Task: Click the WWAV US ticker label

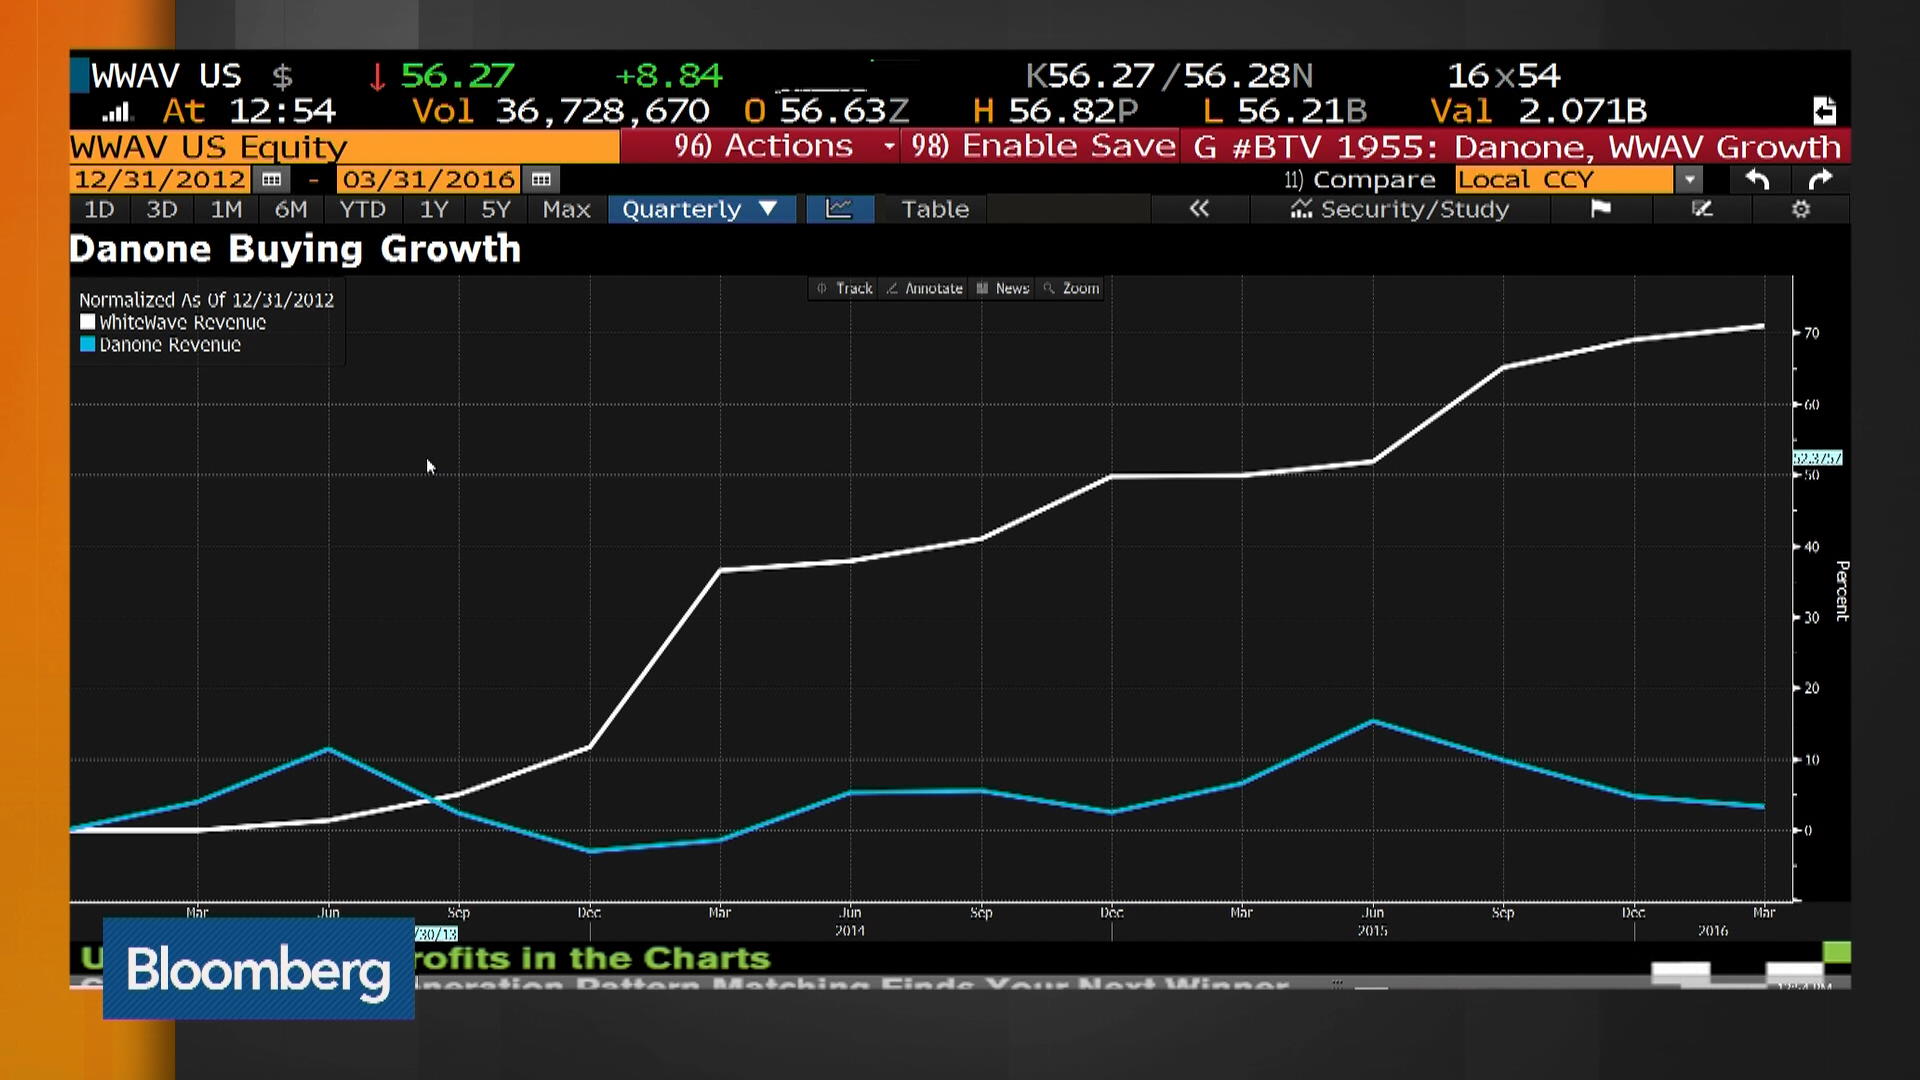Action: coord(166,76)
